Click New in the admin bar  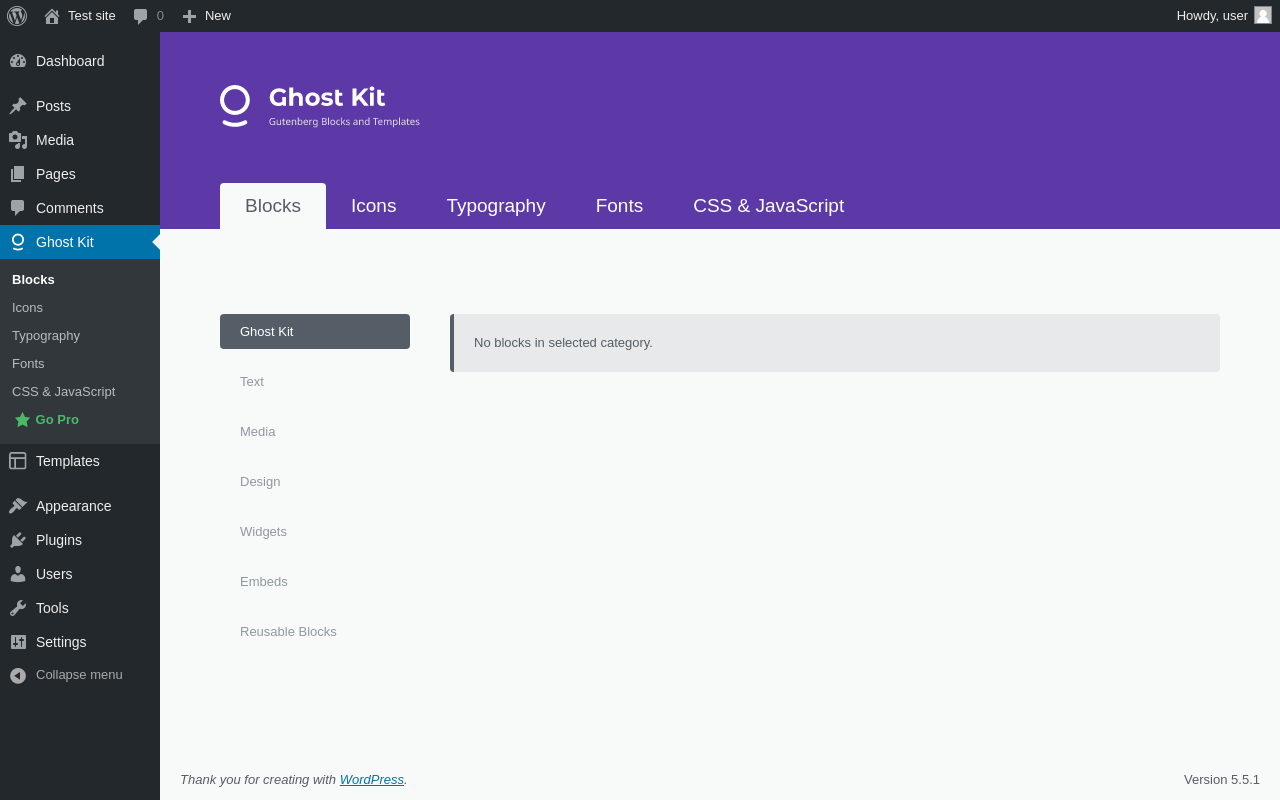tap(218, 16)
